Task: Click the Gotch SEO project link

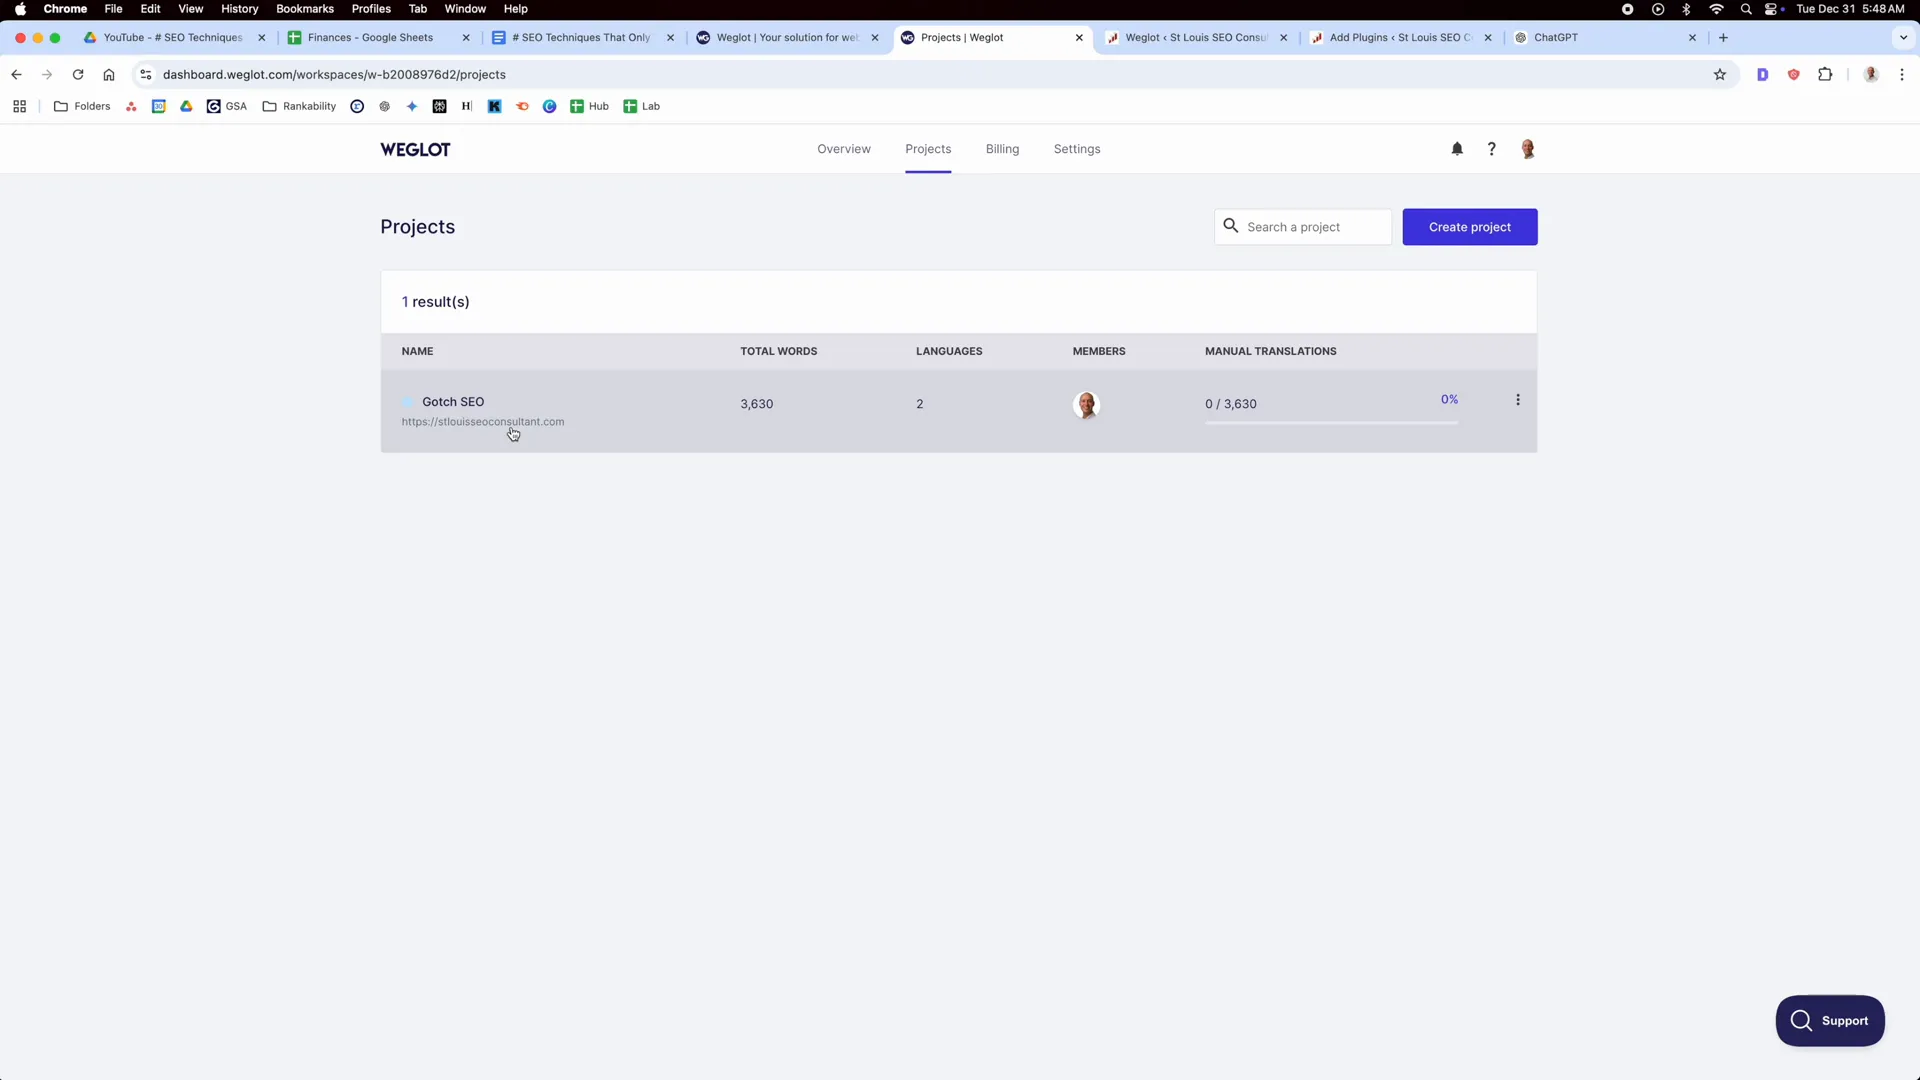Action: click(x=453, y=402)
